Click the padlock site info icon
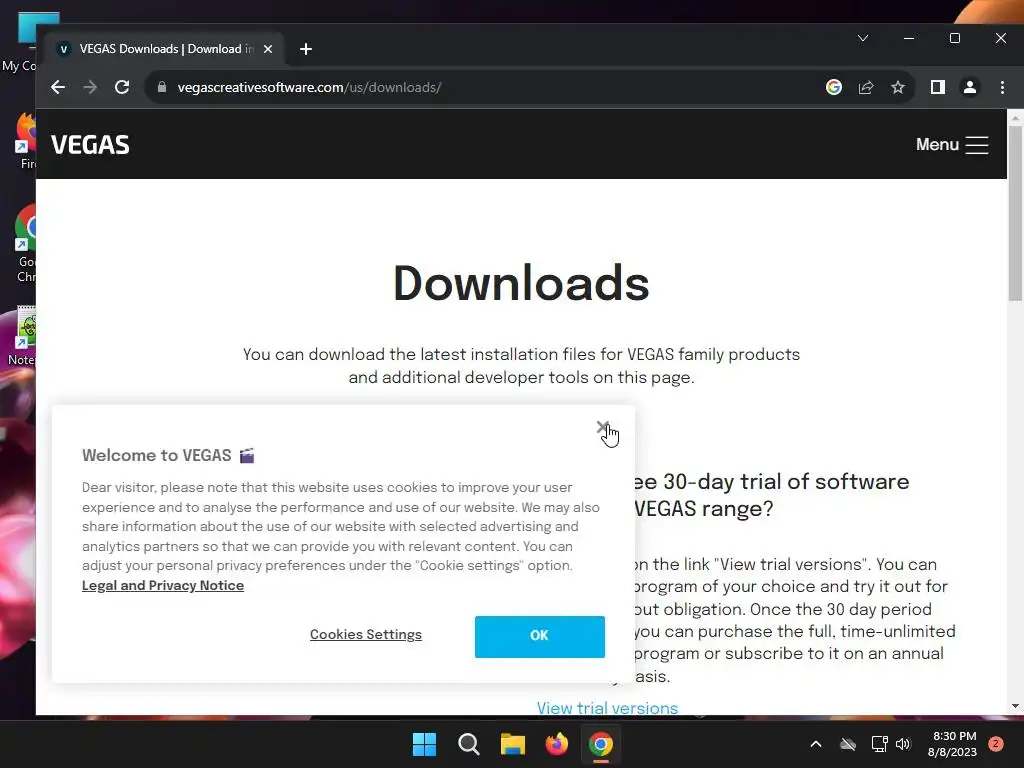This screenshot has height=768, width=1024. pos(162,87)
